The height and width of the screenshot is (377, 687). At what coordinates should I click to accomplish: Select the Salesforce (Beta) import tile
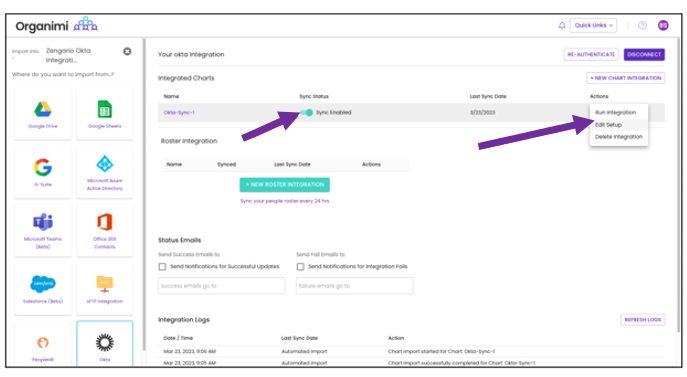tap(42, 288)
